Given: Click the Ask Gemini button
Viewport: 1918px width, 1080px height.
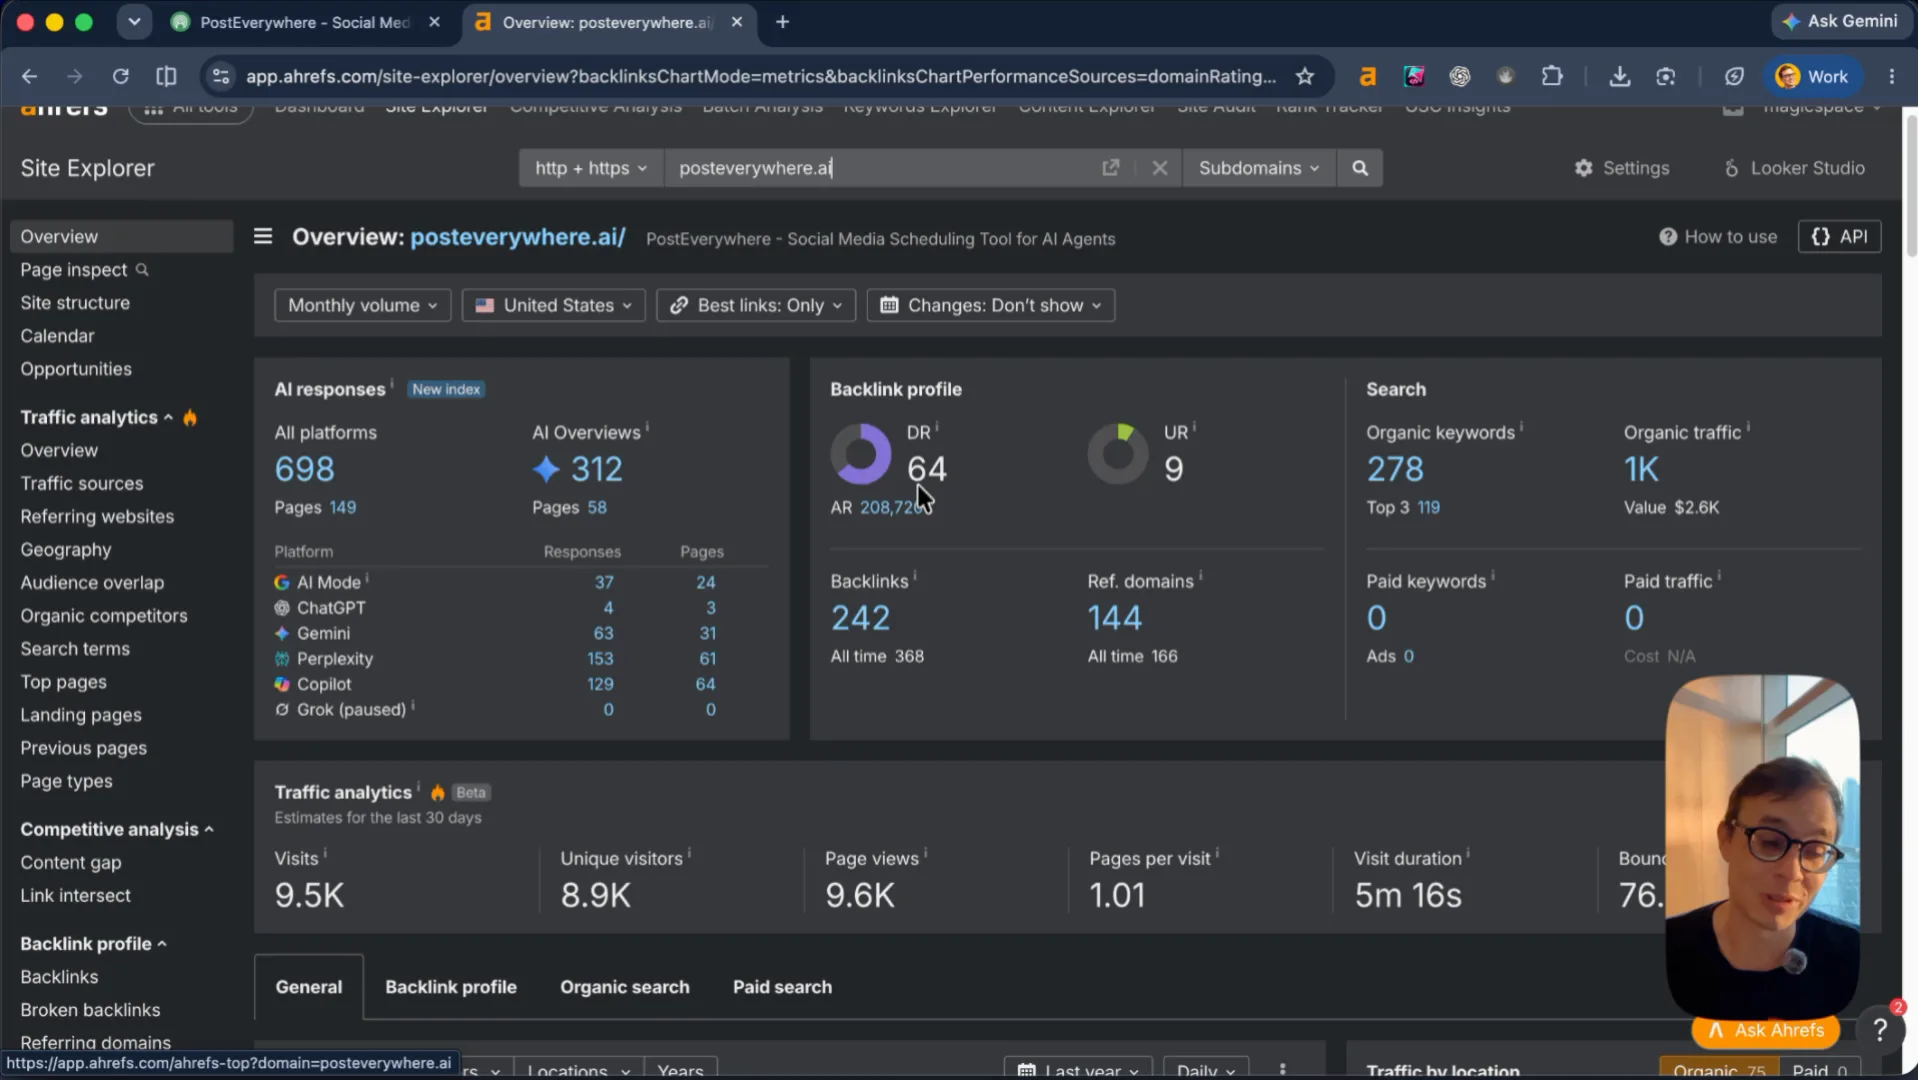Looking at the screenshot, I should click(1840, 21).
